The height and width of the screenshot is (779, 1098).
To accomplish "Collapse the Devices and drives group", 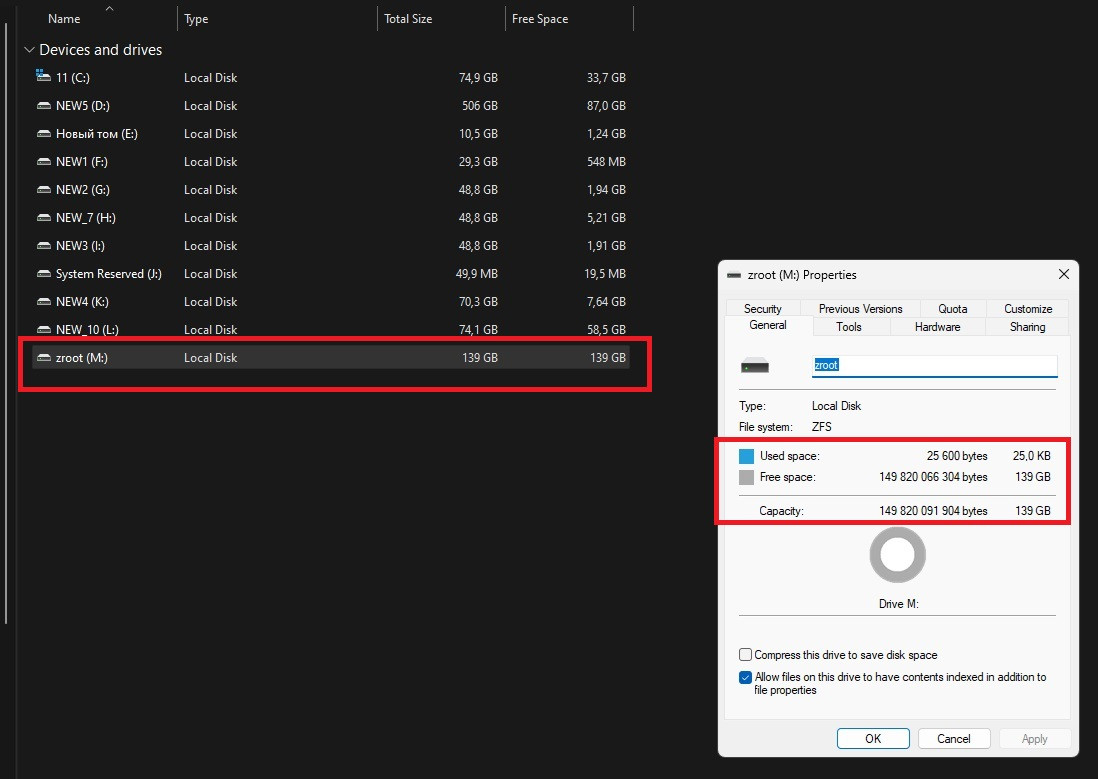I will (29, 50).
